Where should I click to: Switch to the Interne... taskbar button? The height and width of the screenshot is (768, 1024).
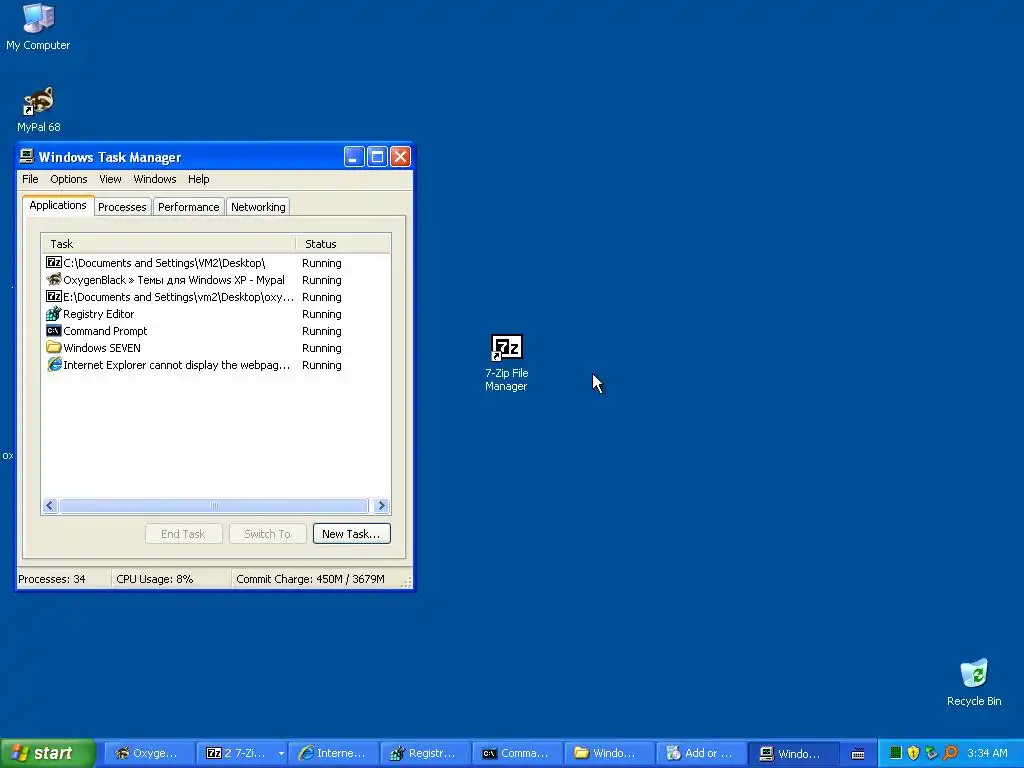pos(333,753)
